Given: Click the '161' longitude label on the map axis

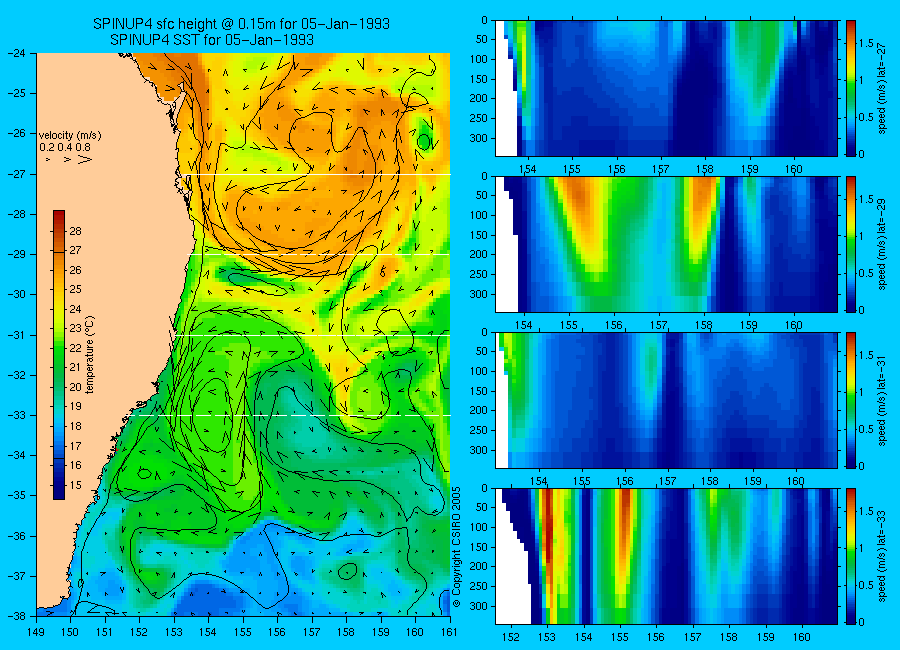Looking at the screenshot, I should (449, 632).
